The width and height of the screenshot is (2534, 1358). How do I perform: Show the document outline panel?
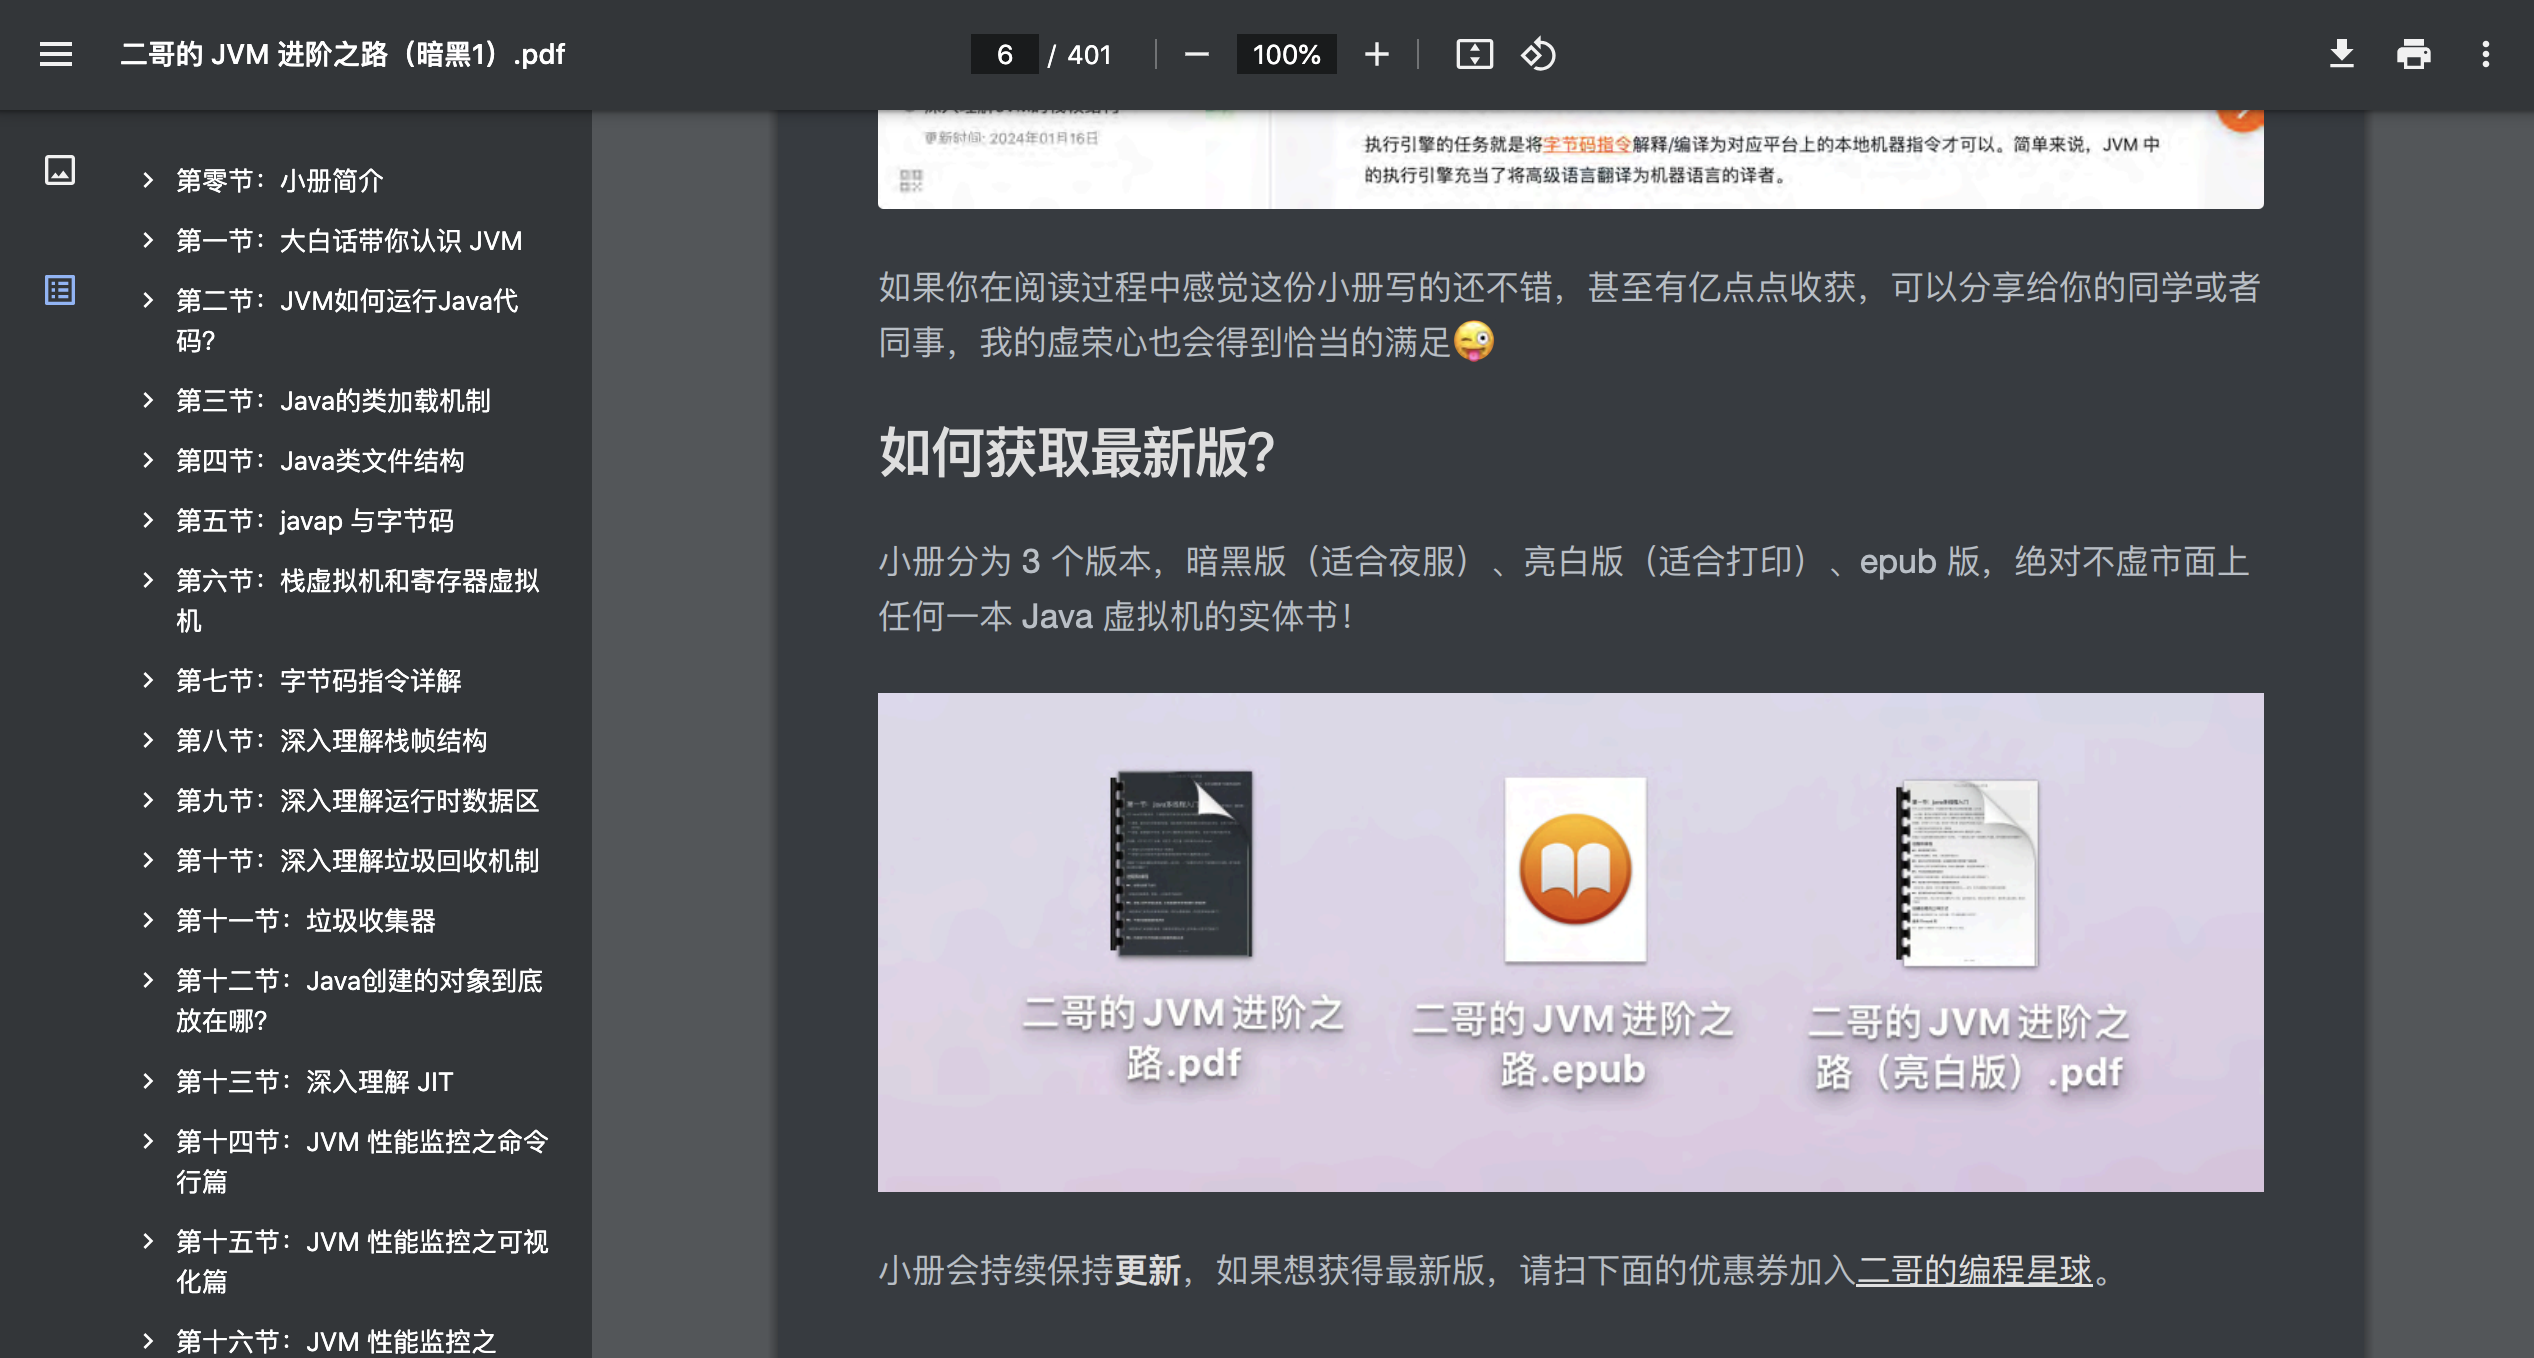(x=61, y=291)
